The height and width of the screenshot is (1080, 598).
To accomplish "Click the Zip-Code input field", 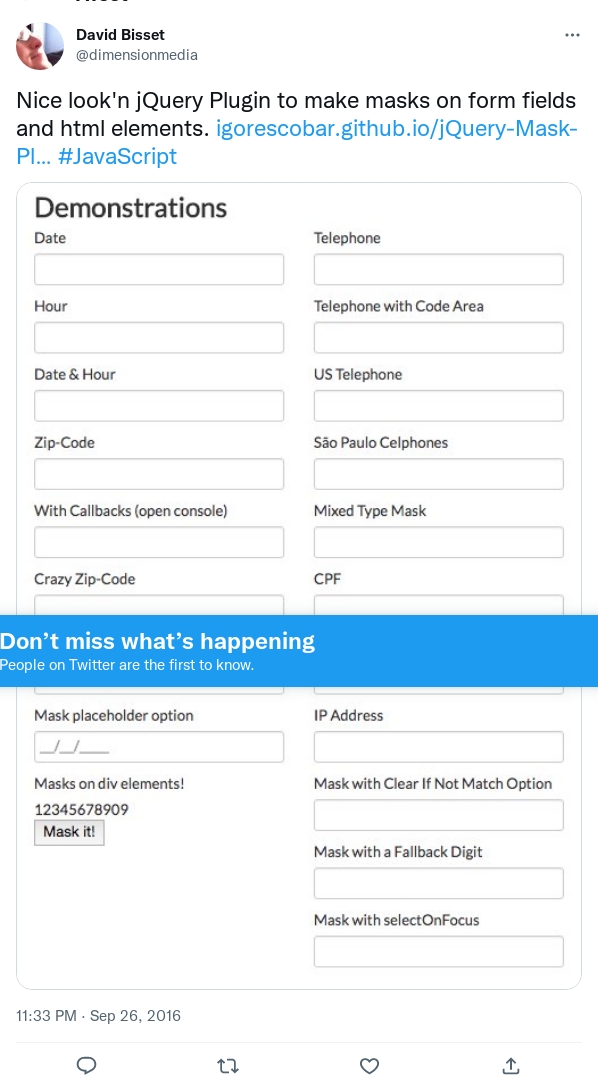I will tap(159, 474).
